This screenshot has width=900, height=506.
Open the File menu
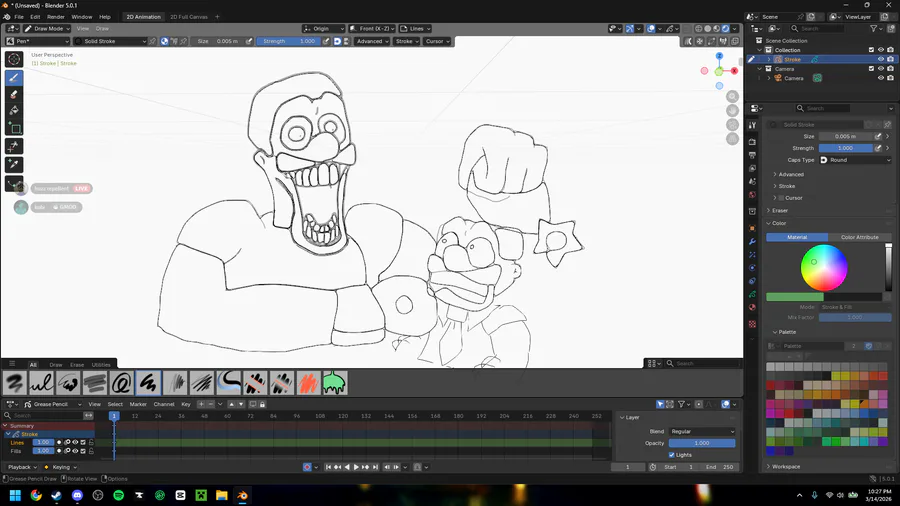(19, 17)
